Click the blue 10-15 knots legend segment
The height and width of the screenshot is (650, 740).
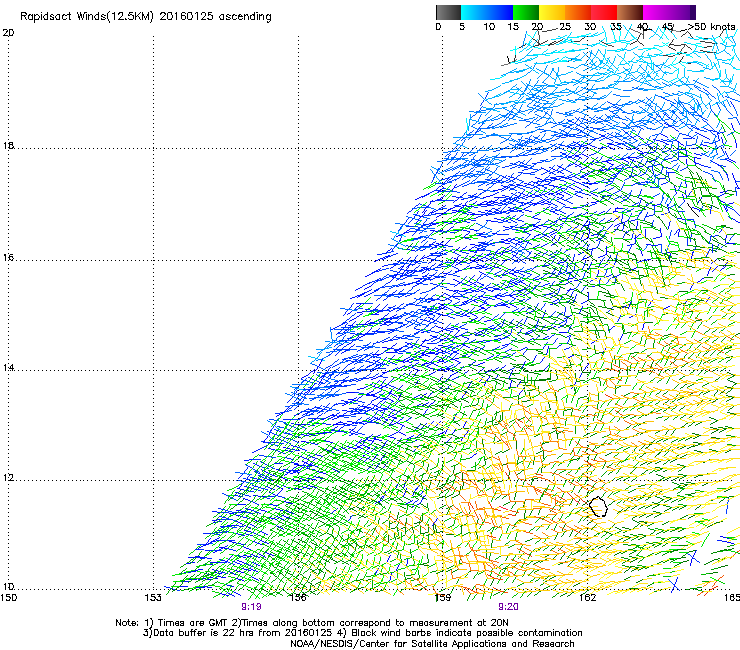coord(500,12)
